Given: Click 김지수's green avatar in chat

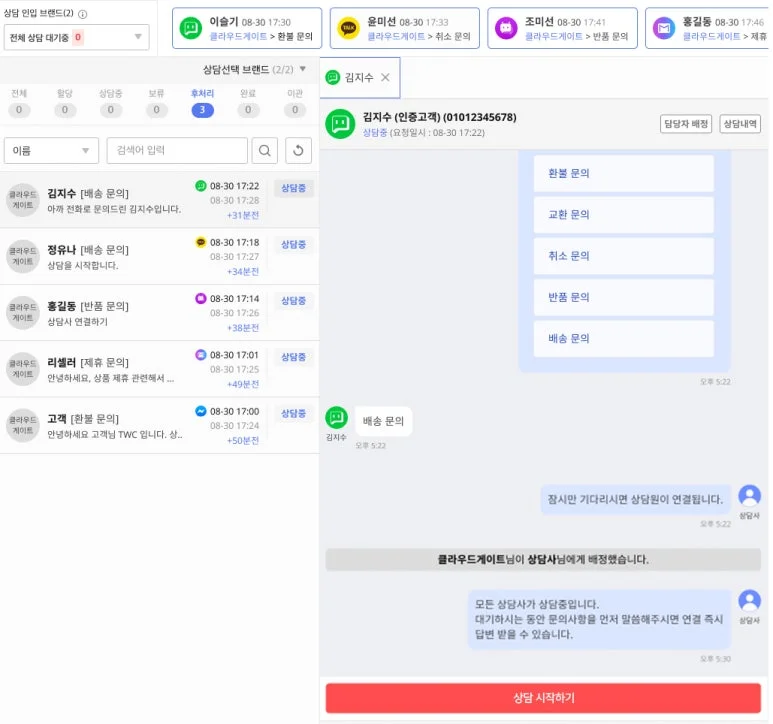Looking at the screenshot, I should (337, 417).
